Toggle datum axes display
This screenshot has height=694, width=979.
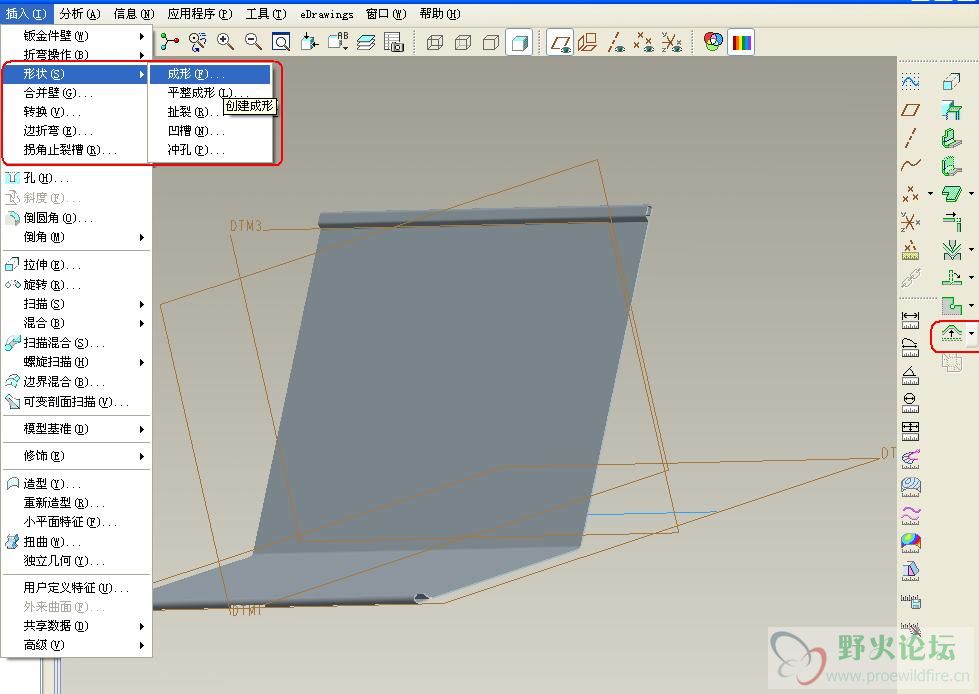click(x=616, y=42)
